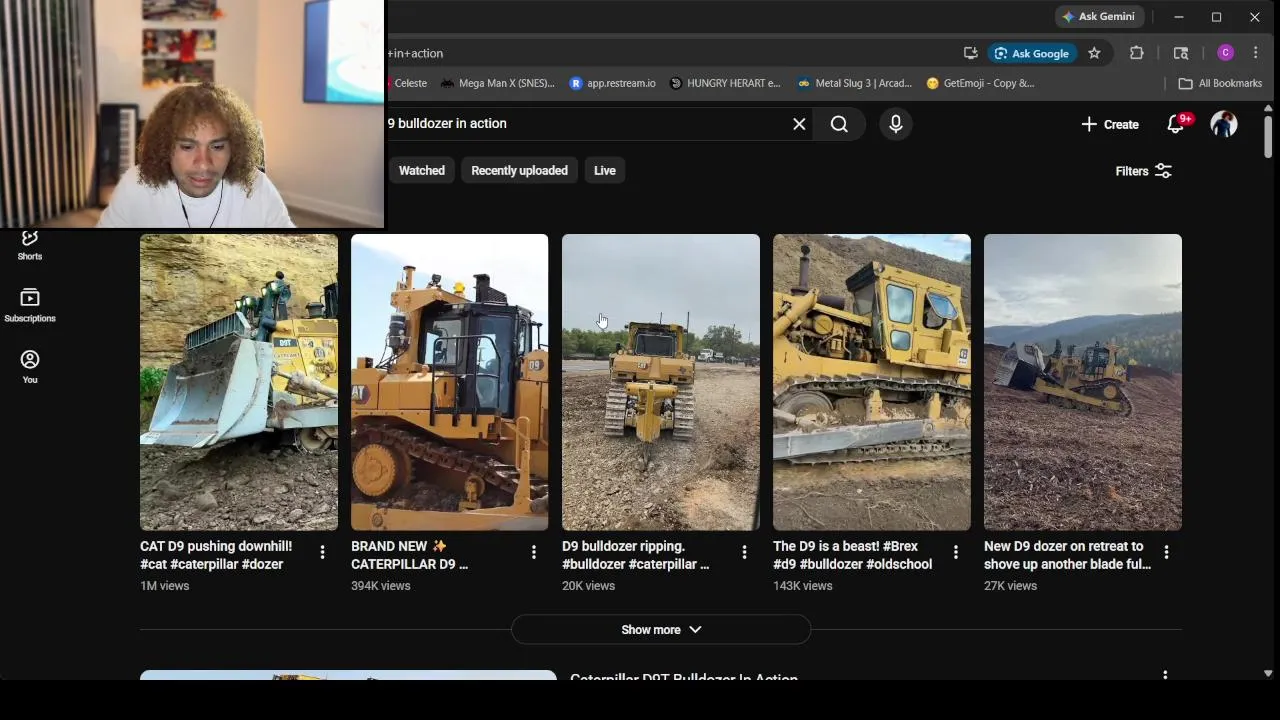This screenshot has width=1280, height=720.
Task: Bookmark this page with the star icon
Action: 1094,53
